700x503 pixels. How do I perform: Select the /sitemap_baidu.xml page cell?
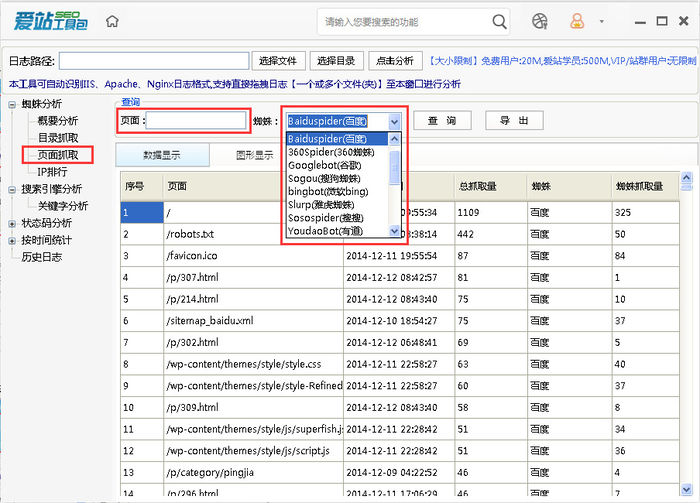pyautogui.click(x=253, y=321)
